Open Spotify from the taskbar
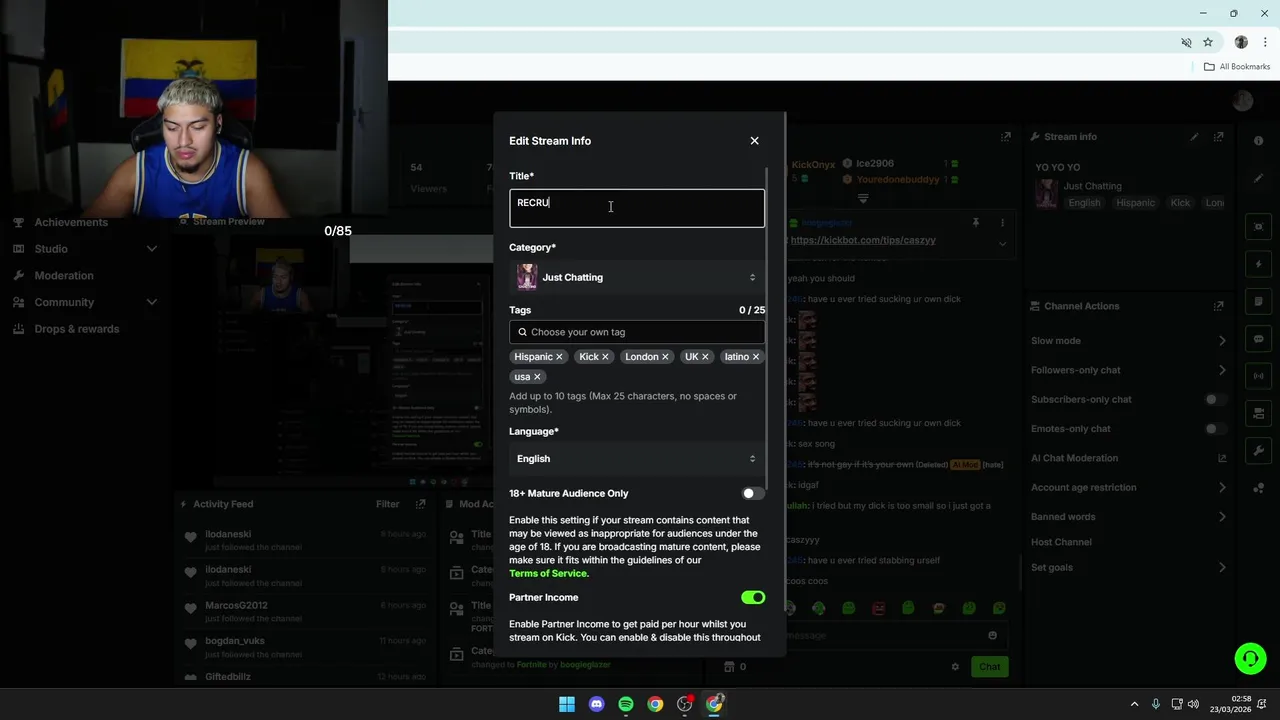 [x=626, y=704]
